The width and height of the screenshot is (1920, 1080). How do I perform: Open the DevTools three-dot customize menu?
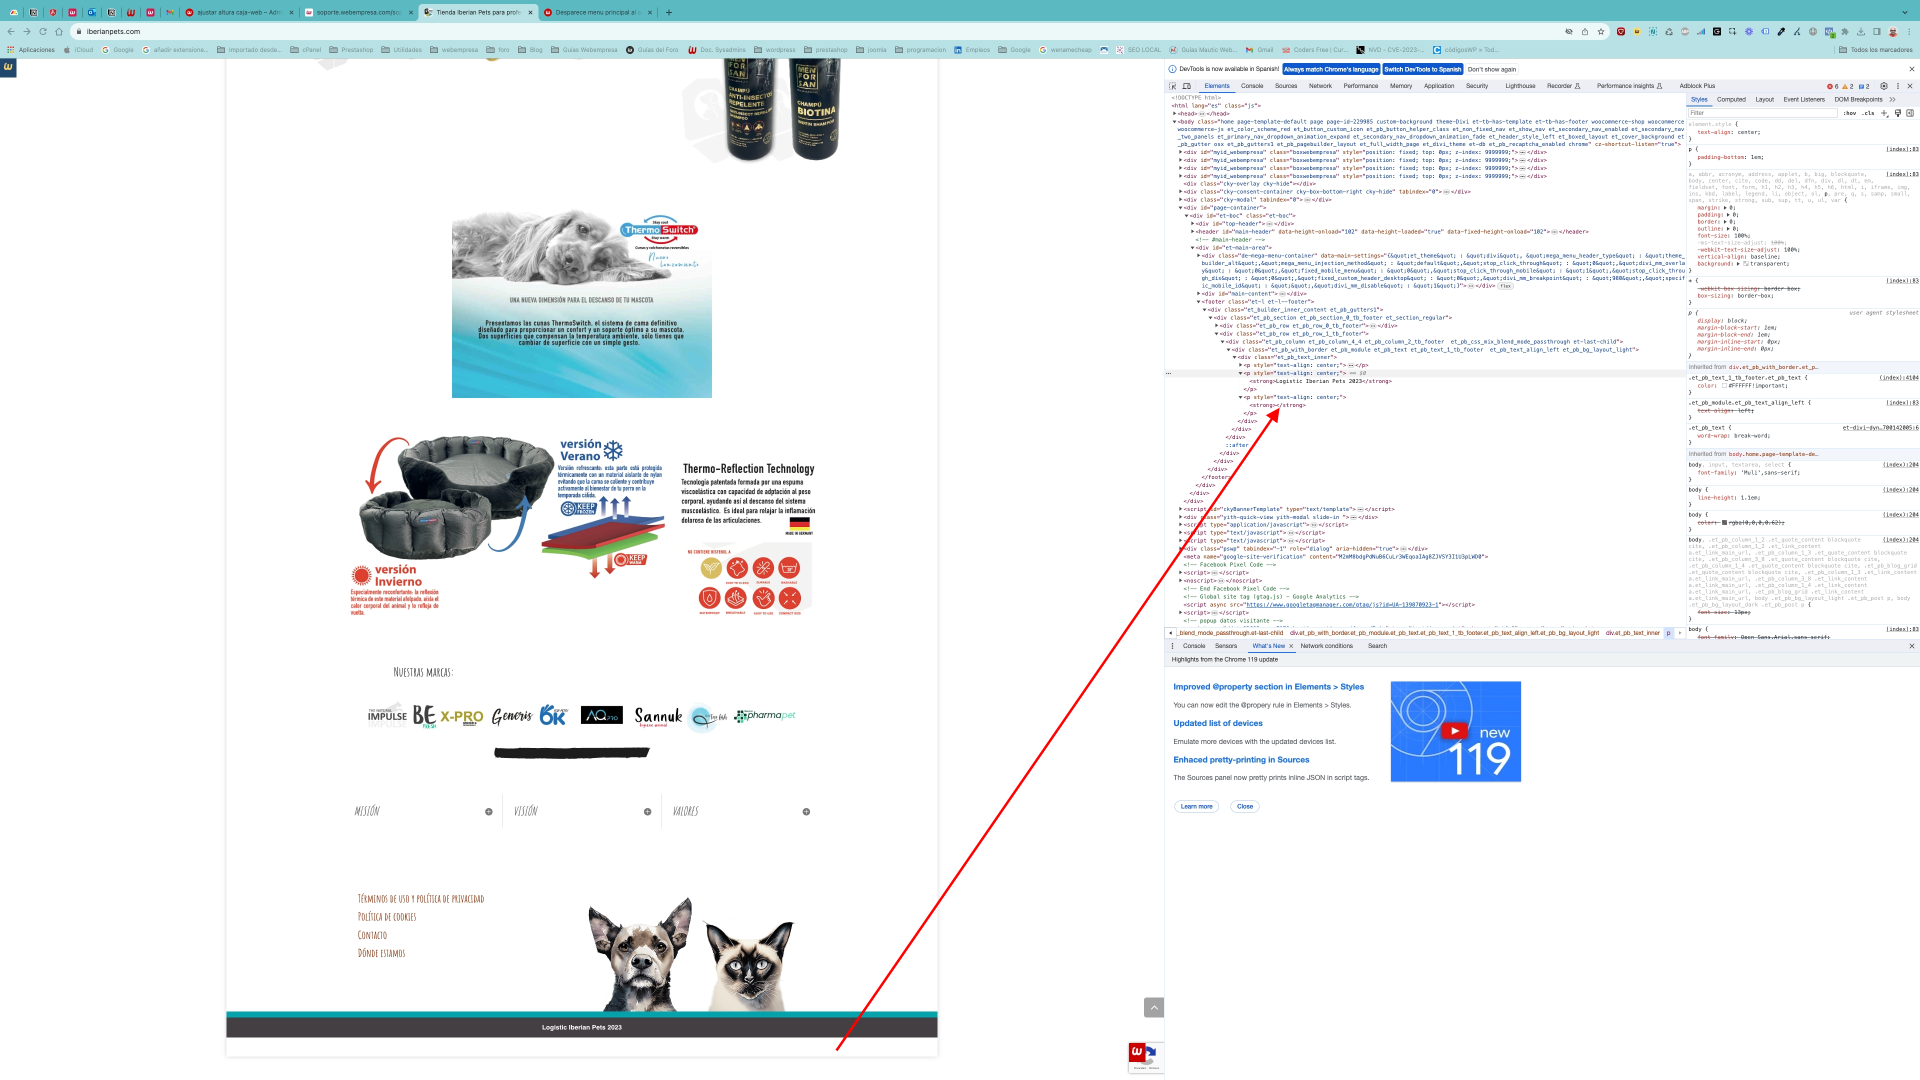pos(1898,86)
